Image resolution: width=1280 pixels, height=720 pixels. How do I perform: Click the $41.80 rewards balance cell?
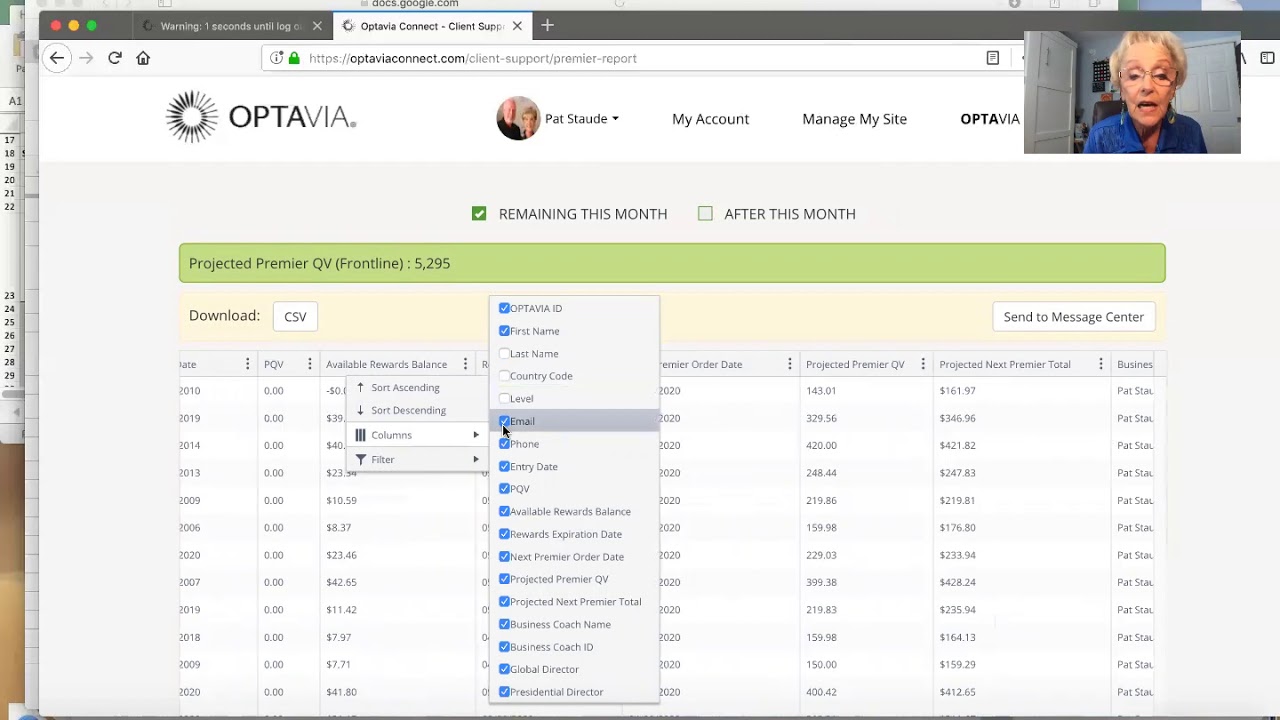coord(341,692)
